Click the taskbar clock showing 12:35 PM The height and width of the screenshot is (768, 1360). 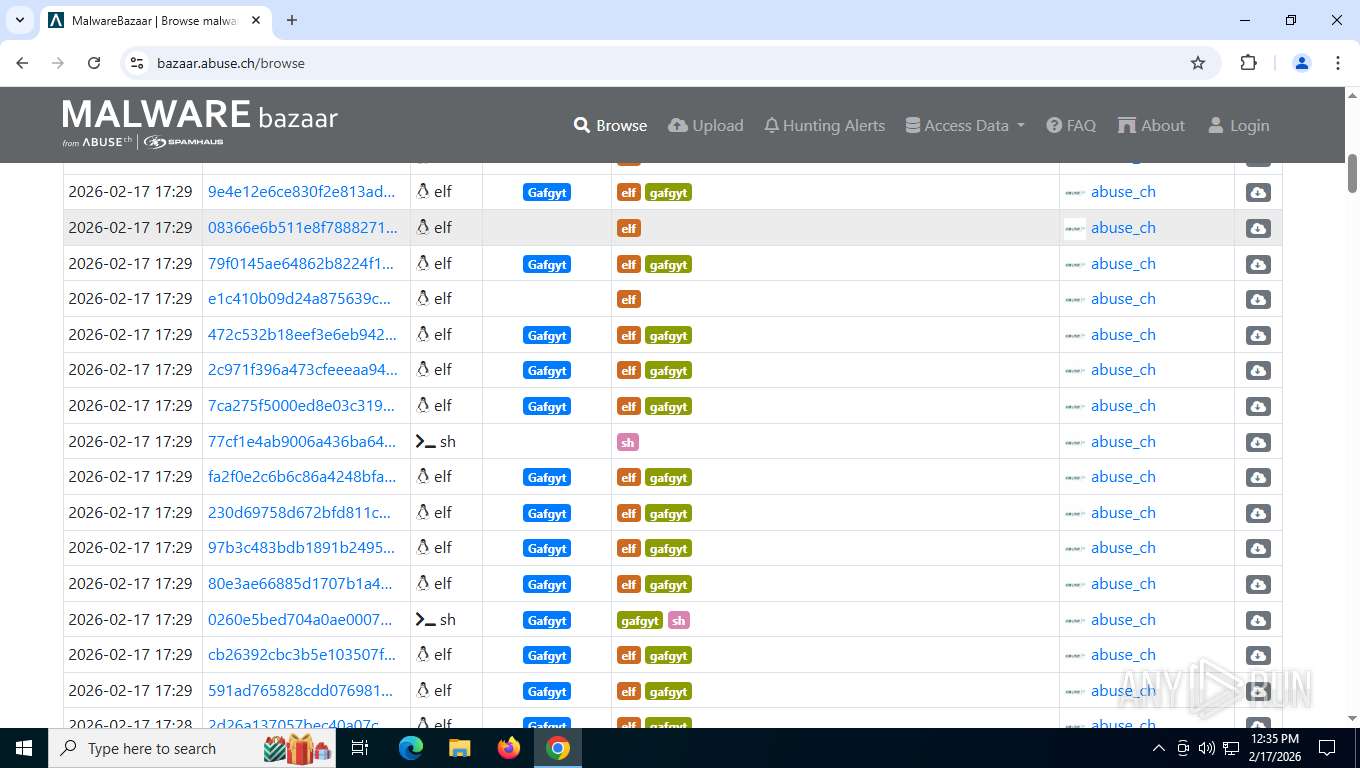1275,748
